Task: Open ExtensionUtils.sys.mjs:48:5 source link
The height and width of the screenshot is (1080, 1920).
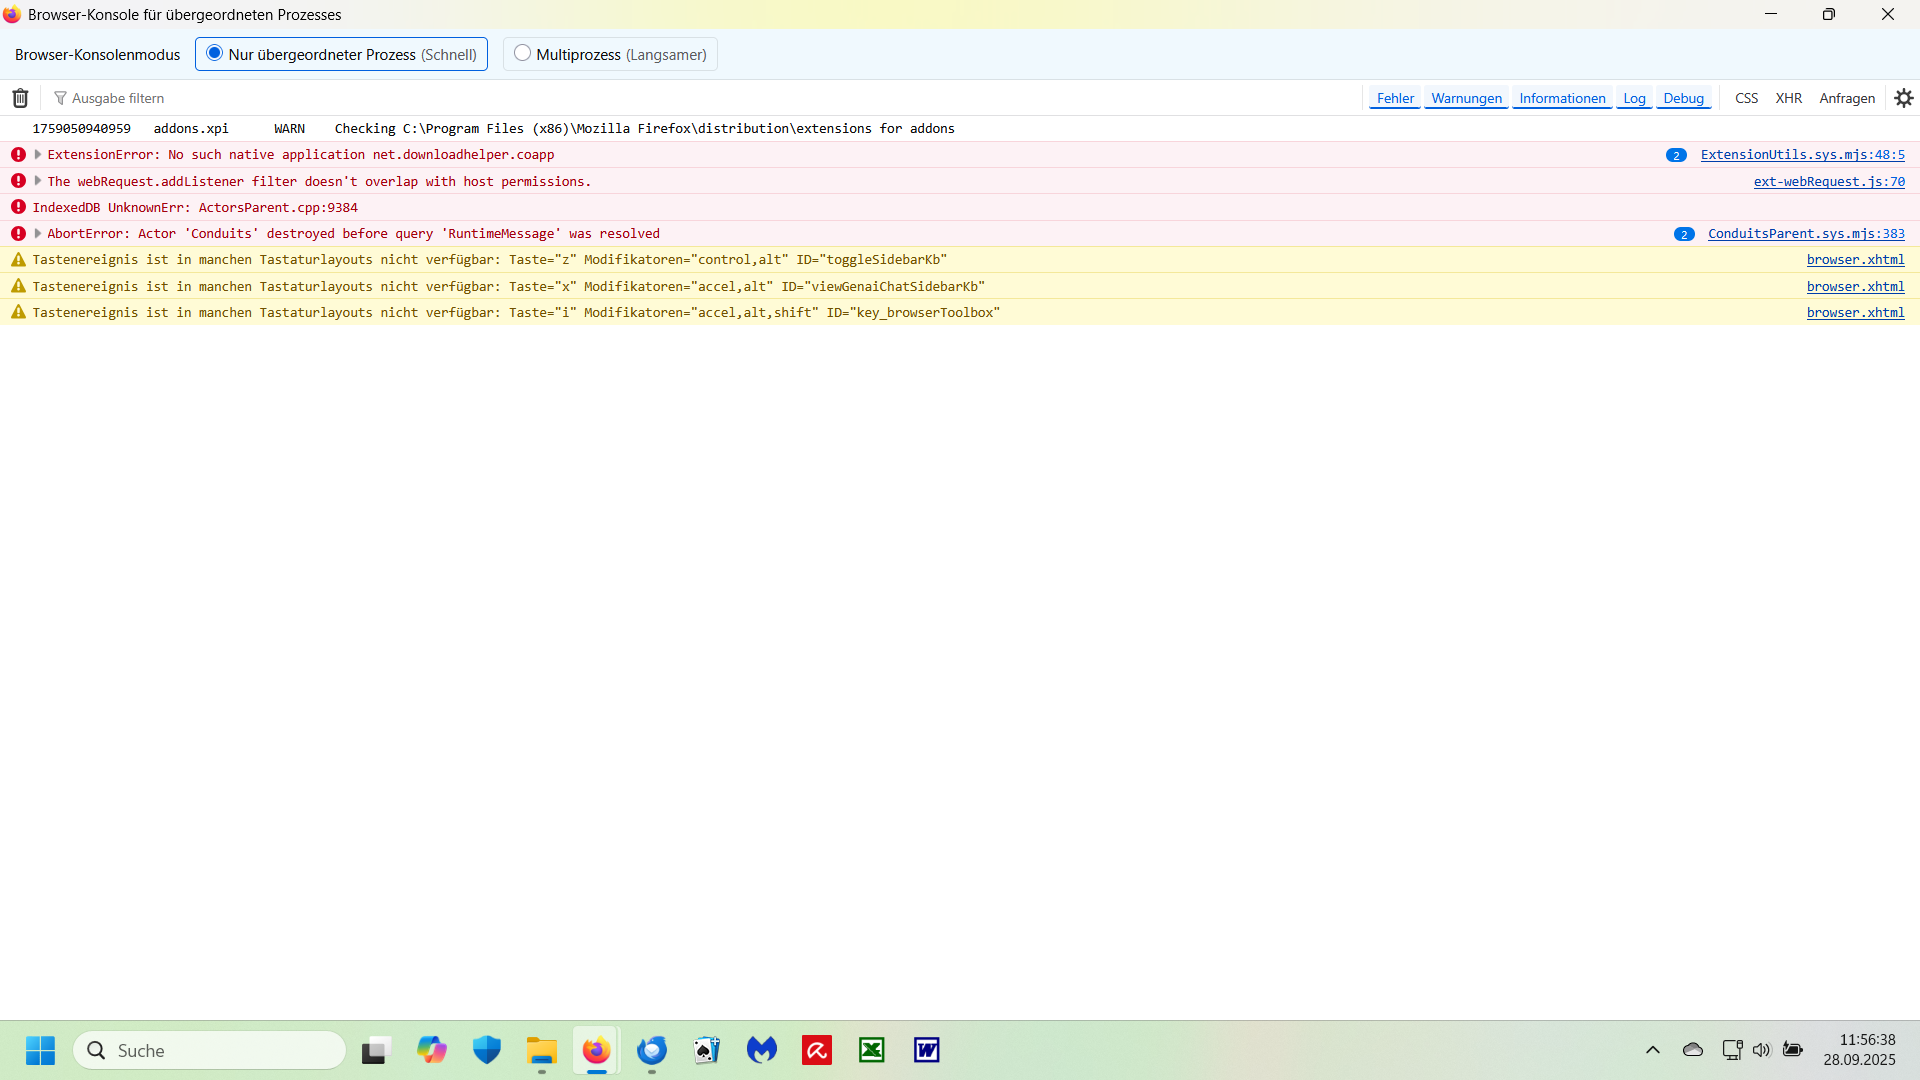Action: pos(1802,155)
